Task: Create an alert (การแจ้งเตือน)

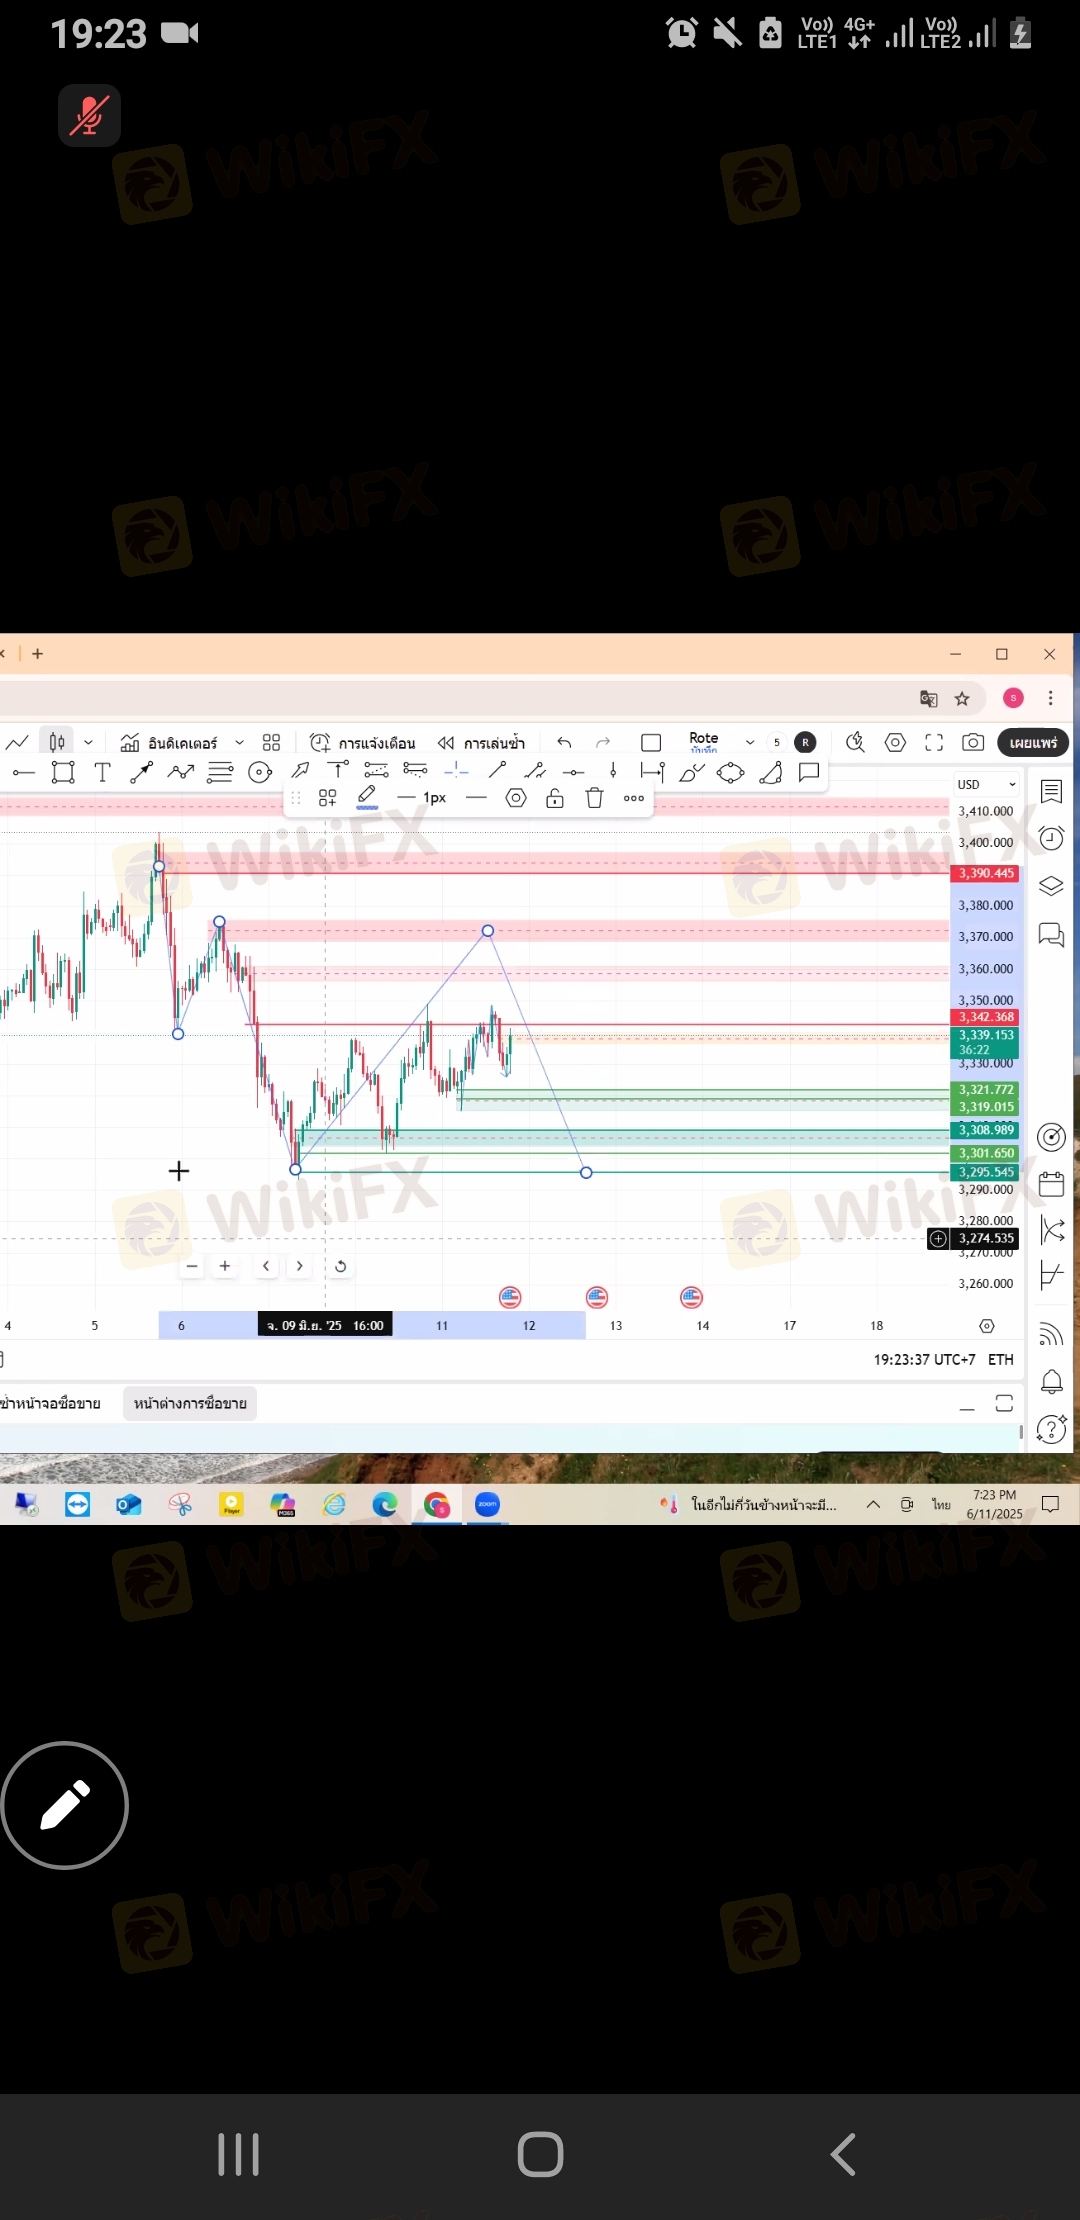Action: point(363,743)
